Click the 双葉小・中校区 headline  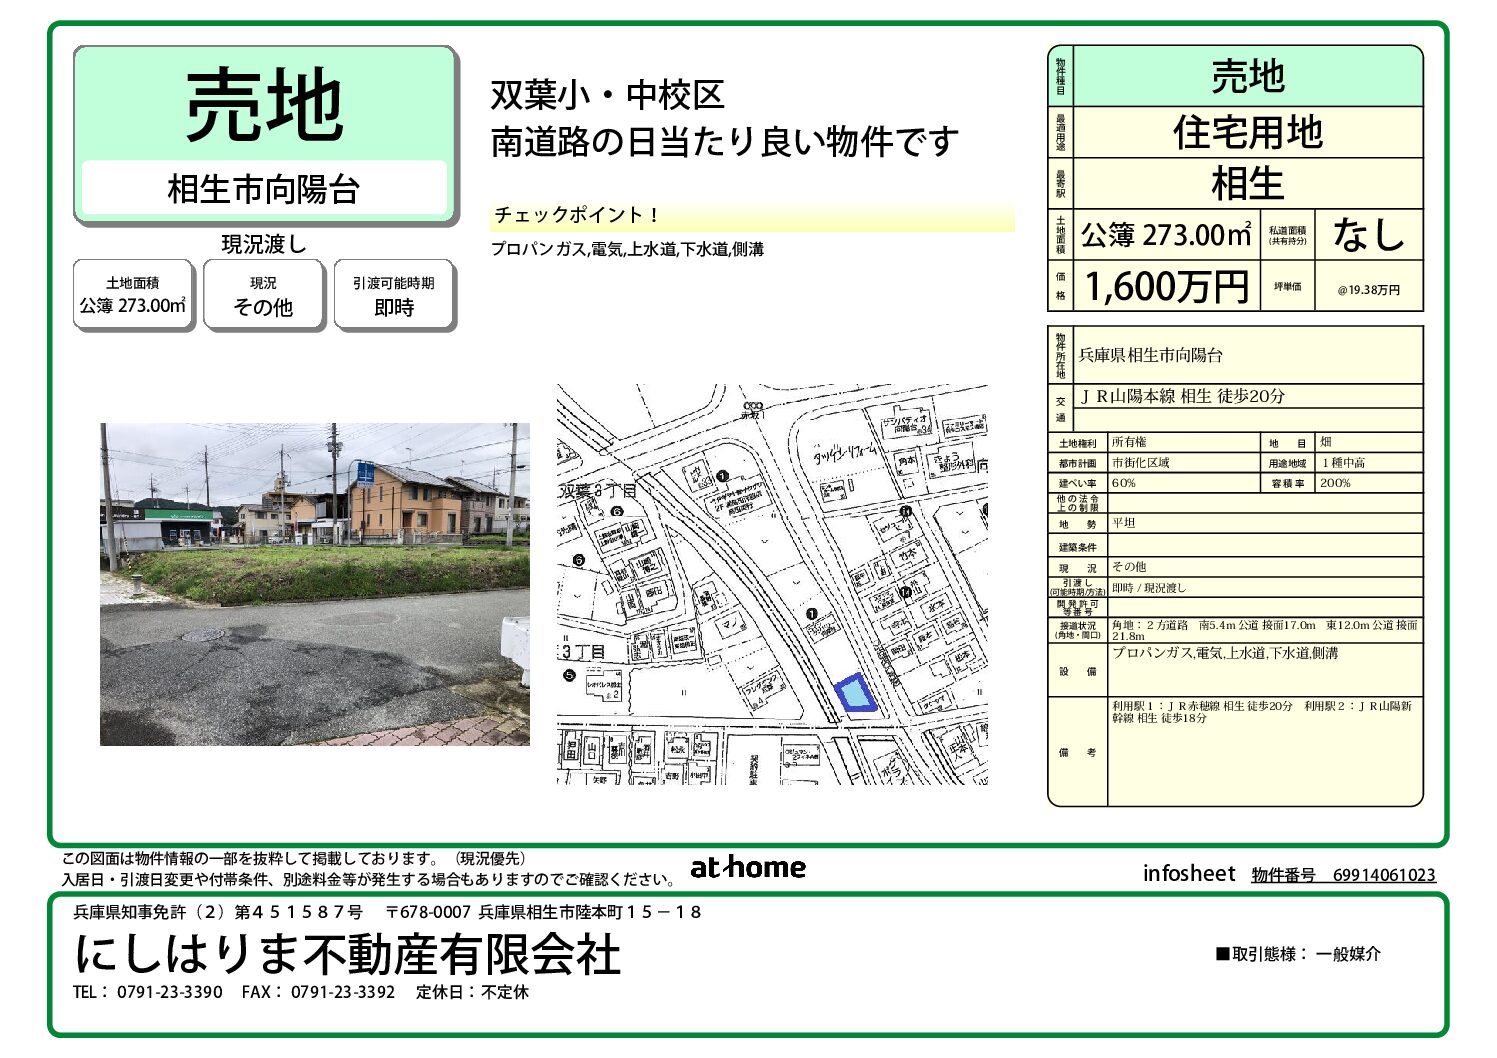(x=607, y=95)
